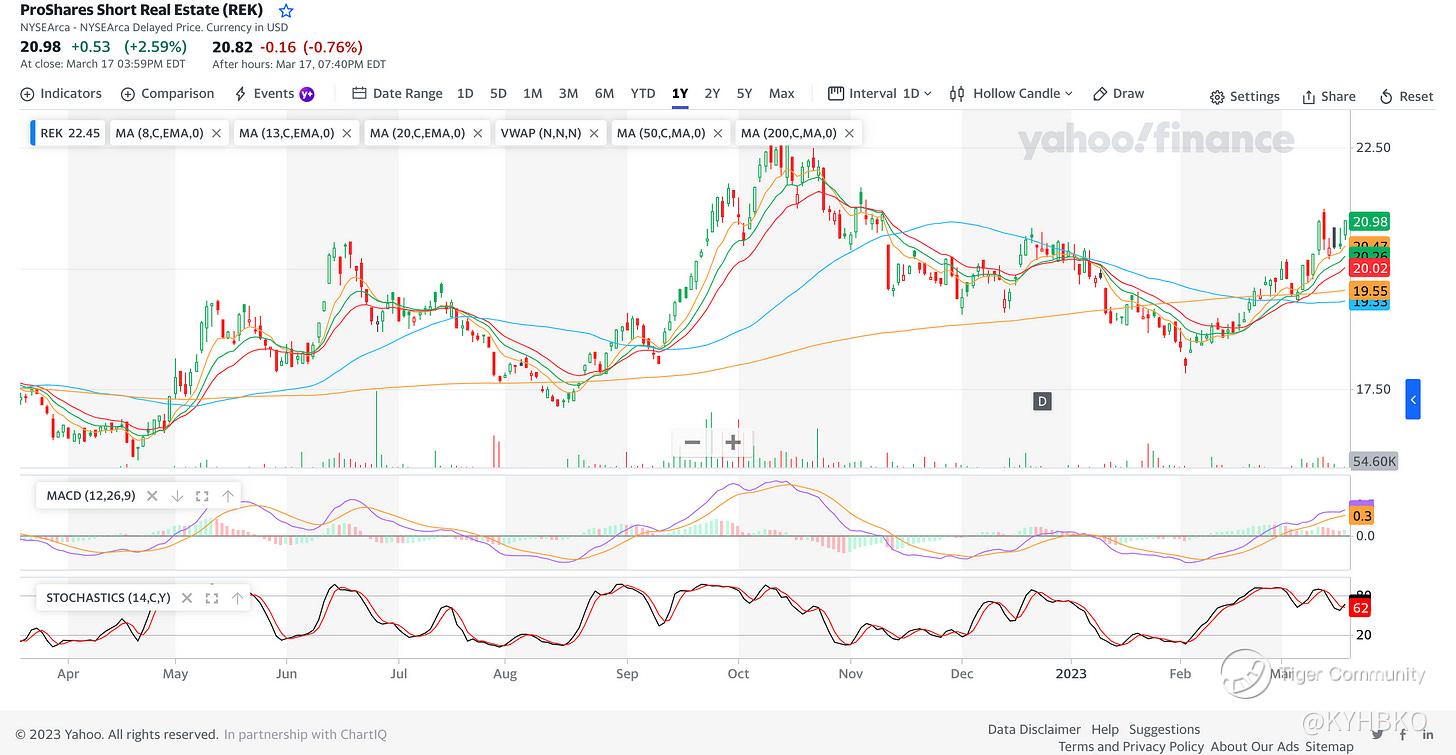The image size is (1456, 755).
Task: Remove the MA (8,C,EMA,0) indicator
Action: click(216, 132)
